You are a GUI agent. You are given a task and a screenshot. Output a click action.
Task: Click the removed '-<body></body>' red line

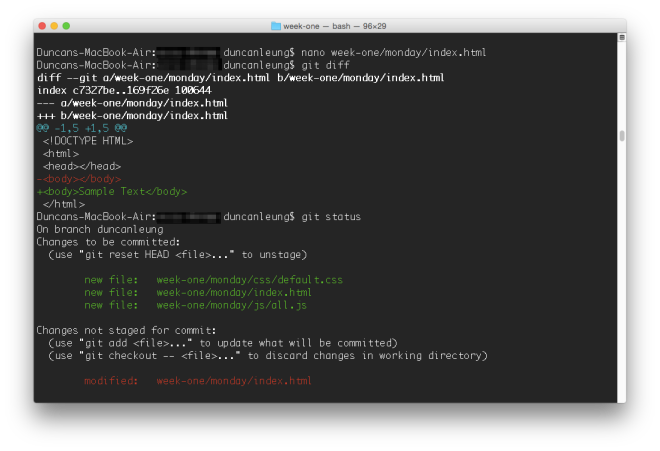79,179
